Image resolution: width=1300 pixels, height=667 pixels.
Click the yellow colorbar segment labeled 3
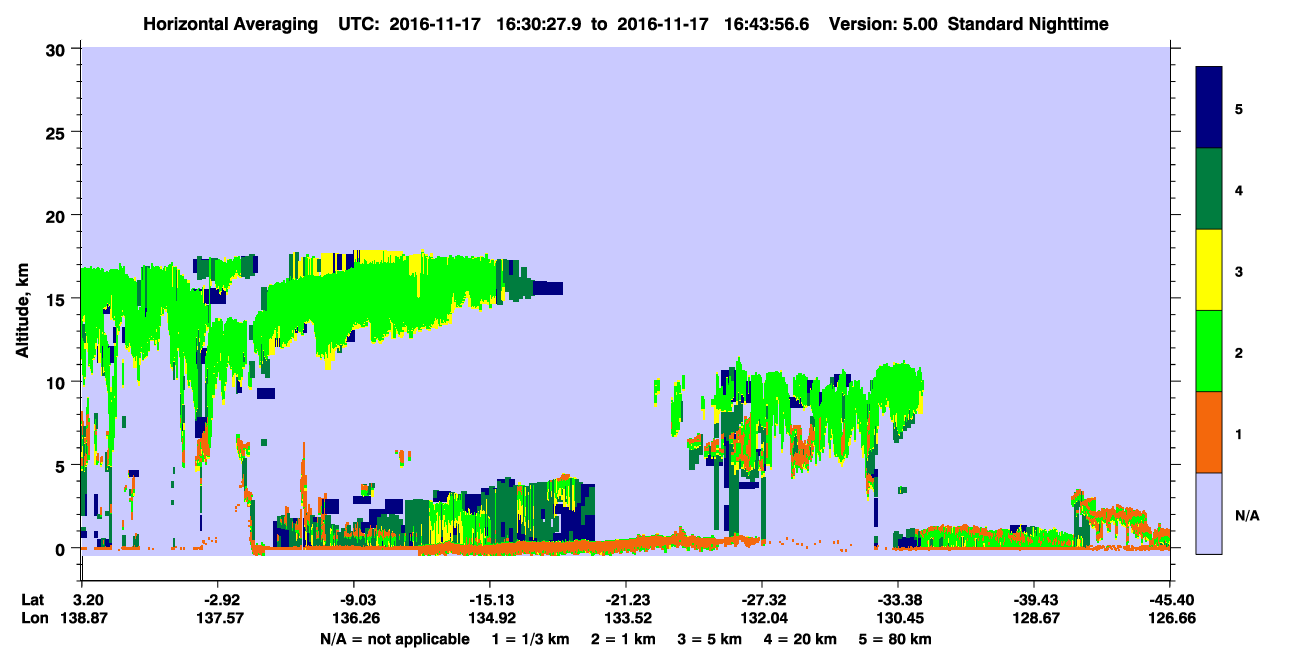pyautogui.click(x=1209, y=269)
